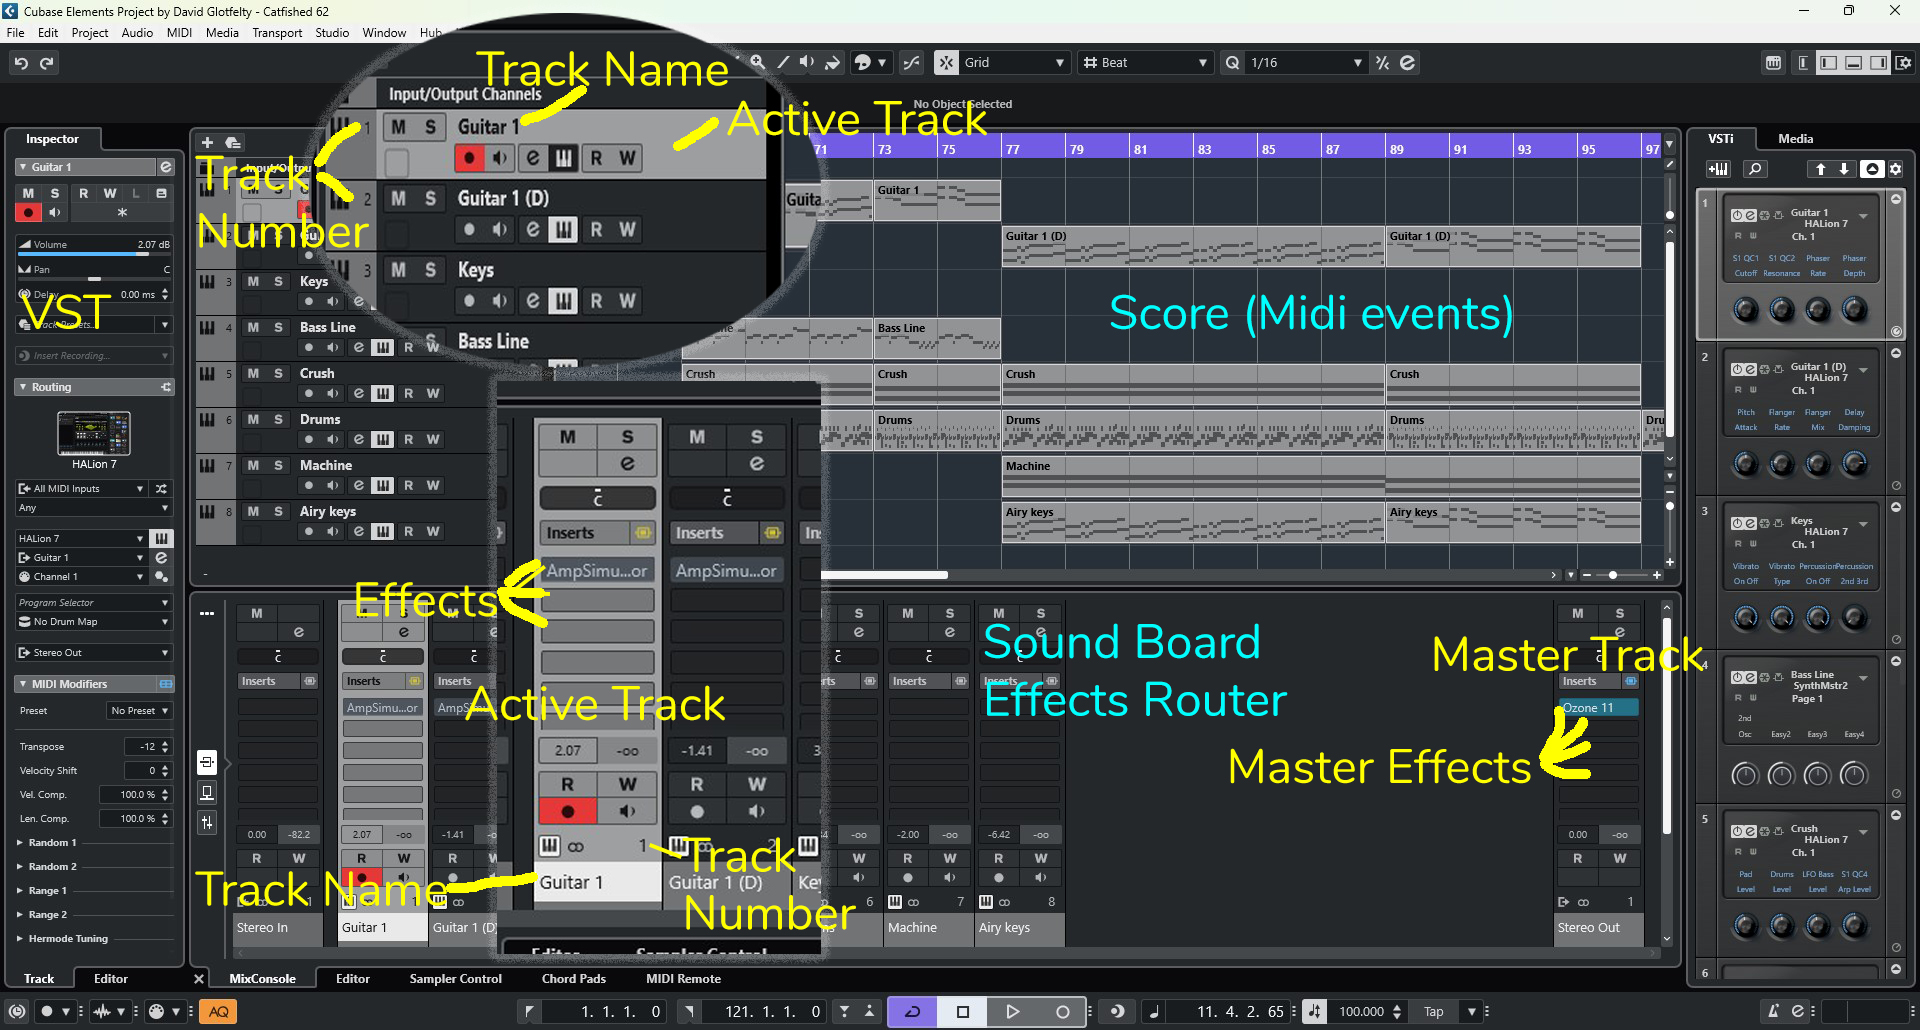Open Guitar 1 channel settings in Inspector
Screen dimensions: 1920x1030
point(166,167)
